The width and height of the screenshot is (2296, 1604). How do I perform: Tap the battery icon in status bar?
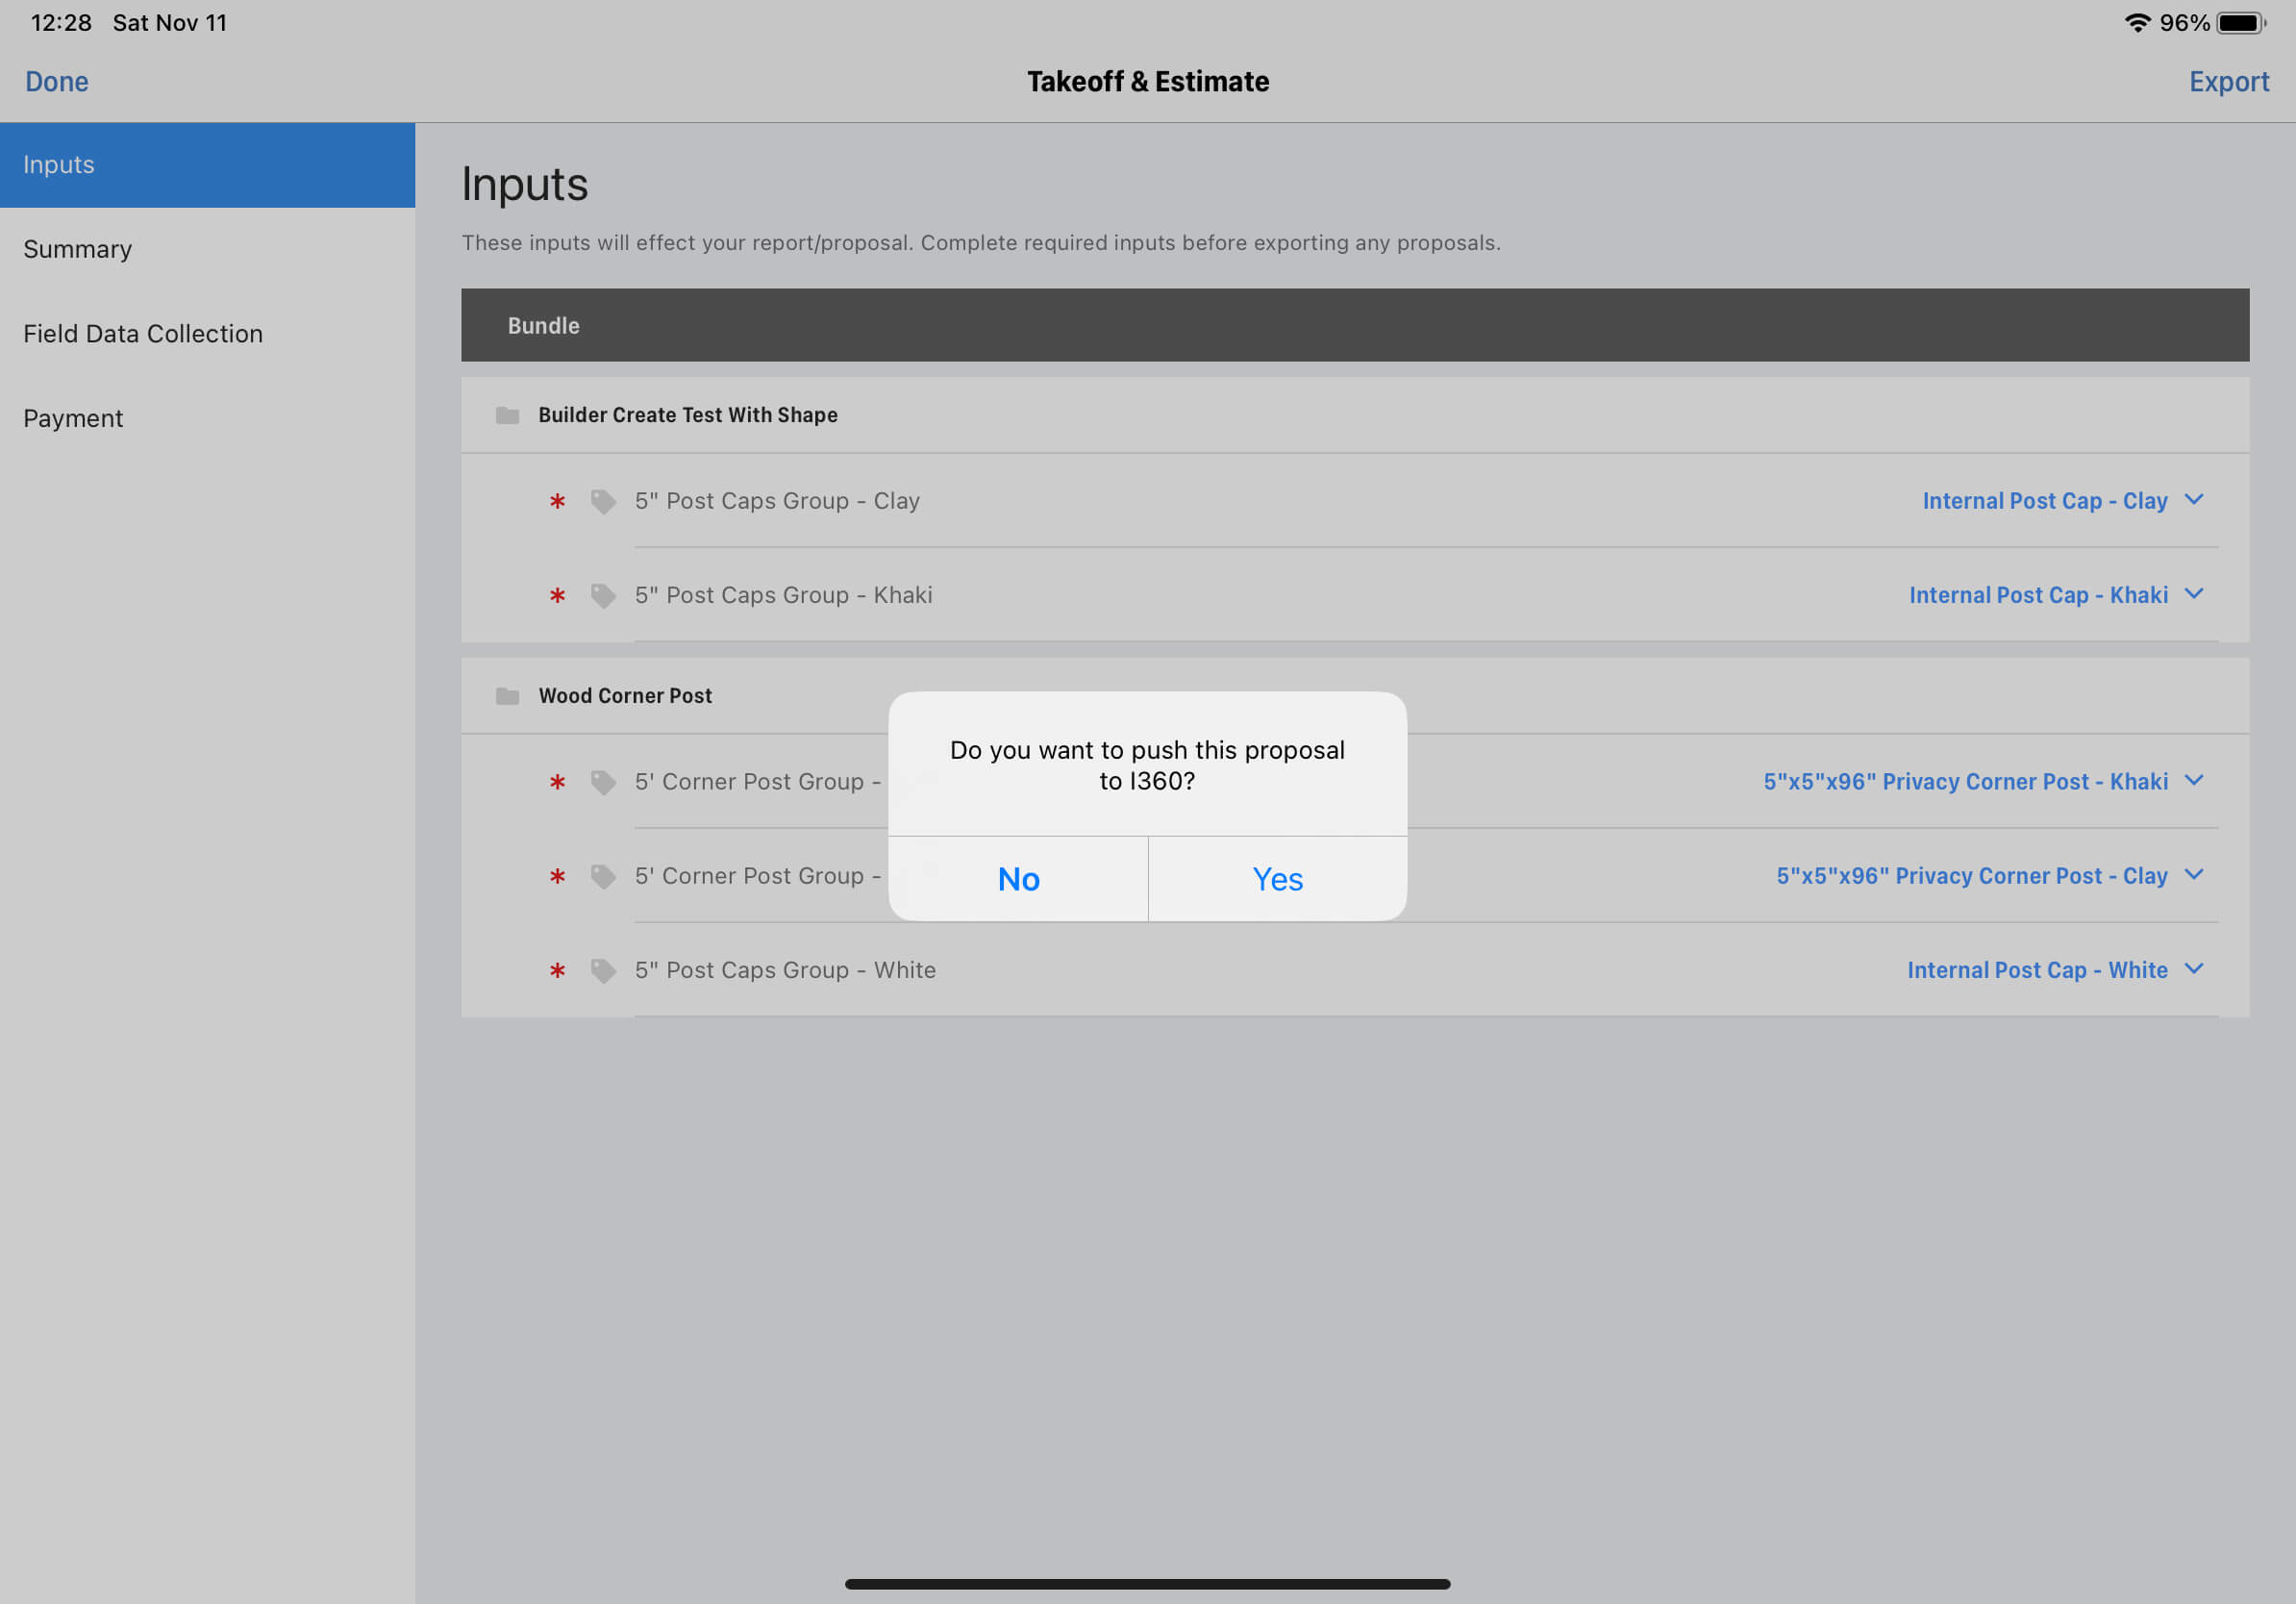coord(2241,23)
